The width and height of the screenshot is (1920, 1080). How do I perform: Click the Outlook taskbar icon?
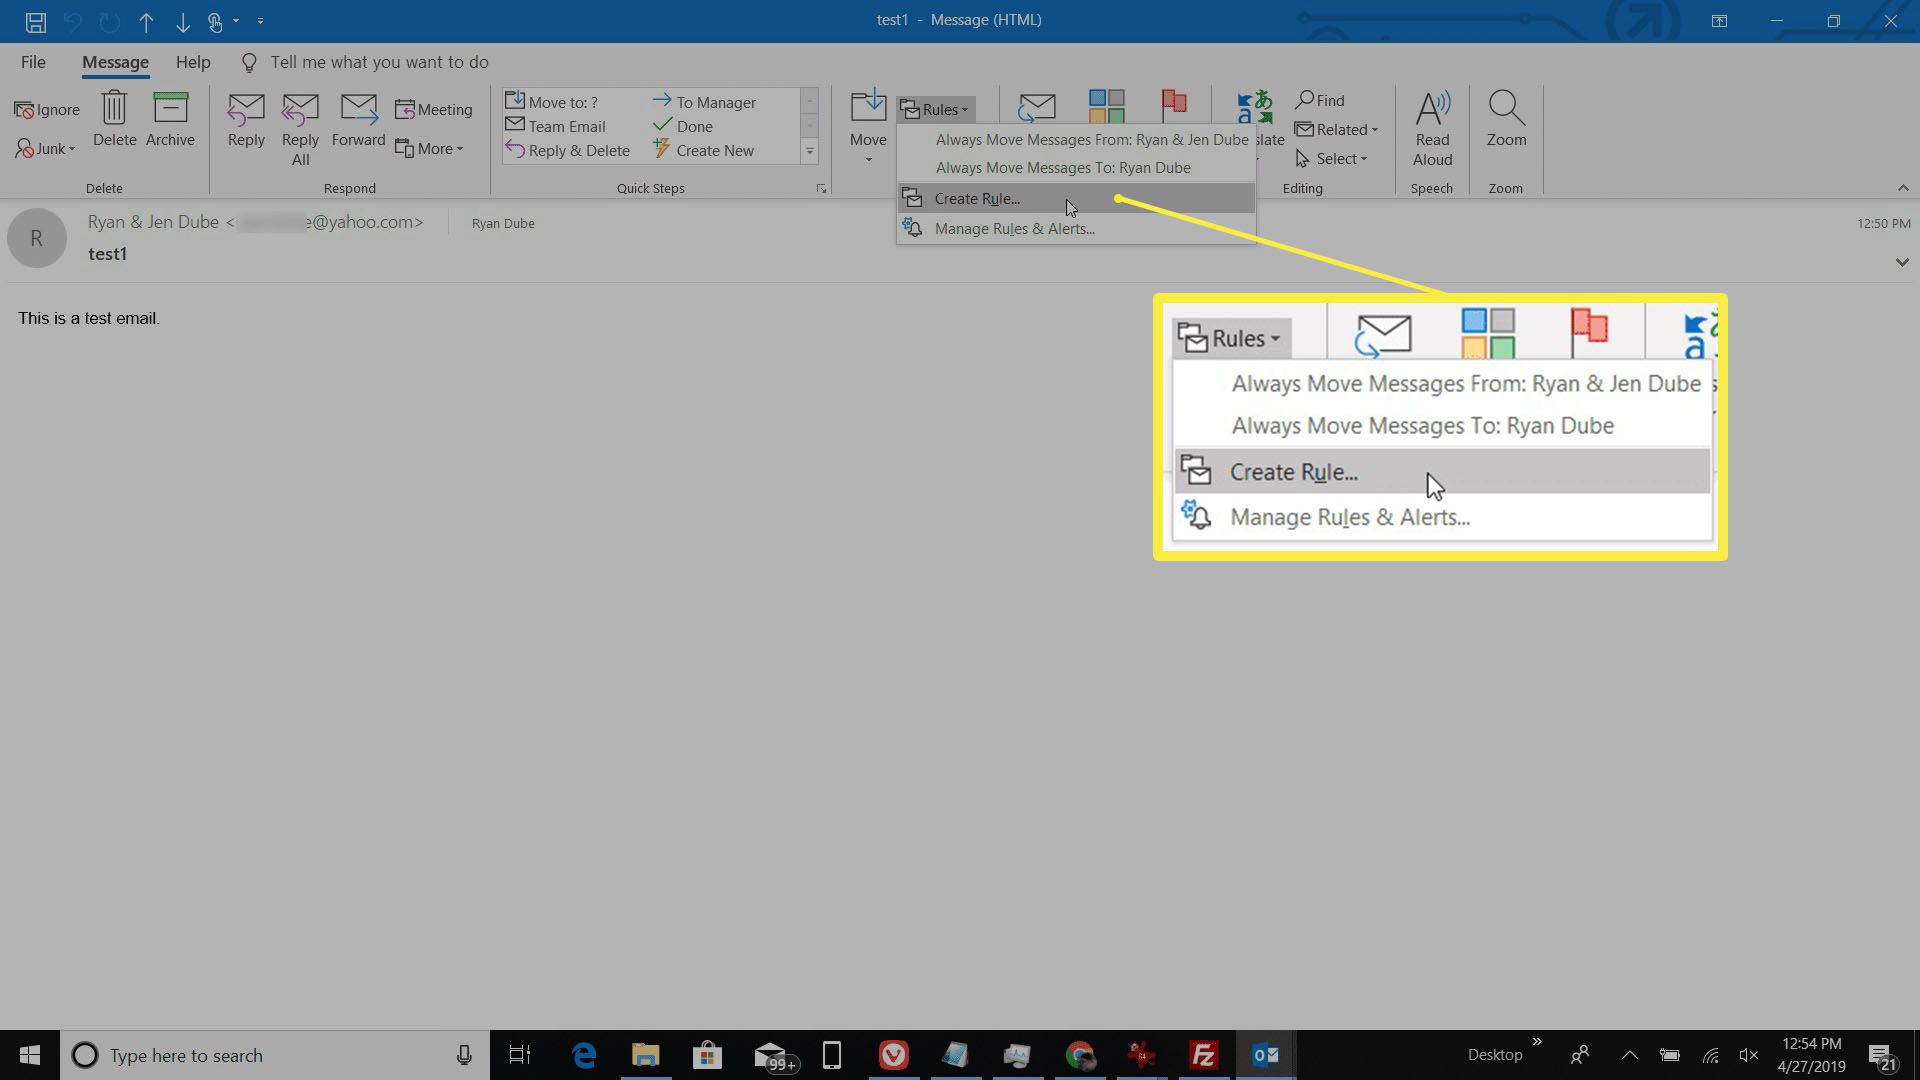click(x=1265, y=1055)
